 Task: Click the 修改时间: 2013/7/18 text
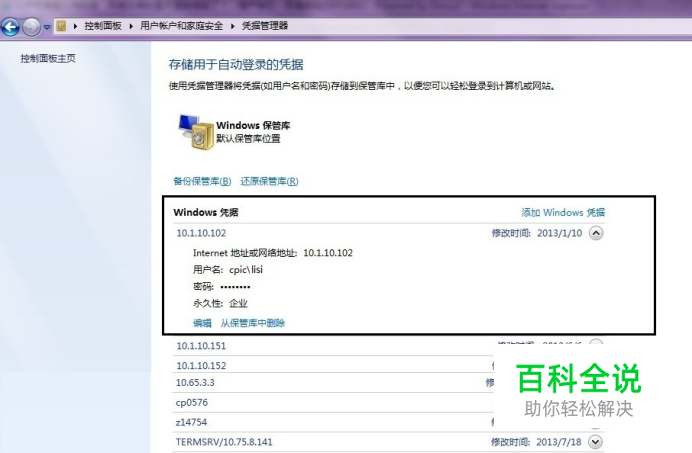(x=536, y=442)
